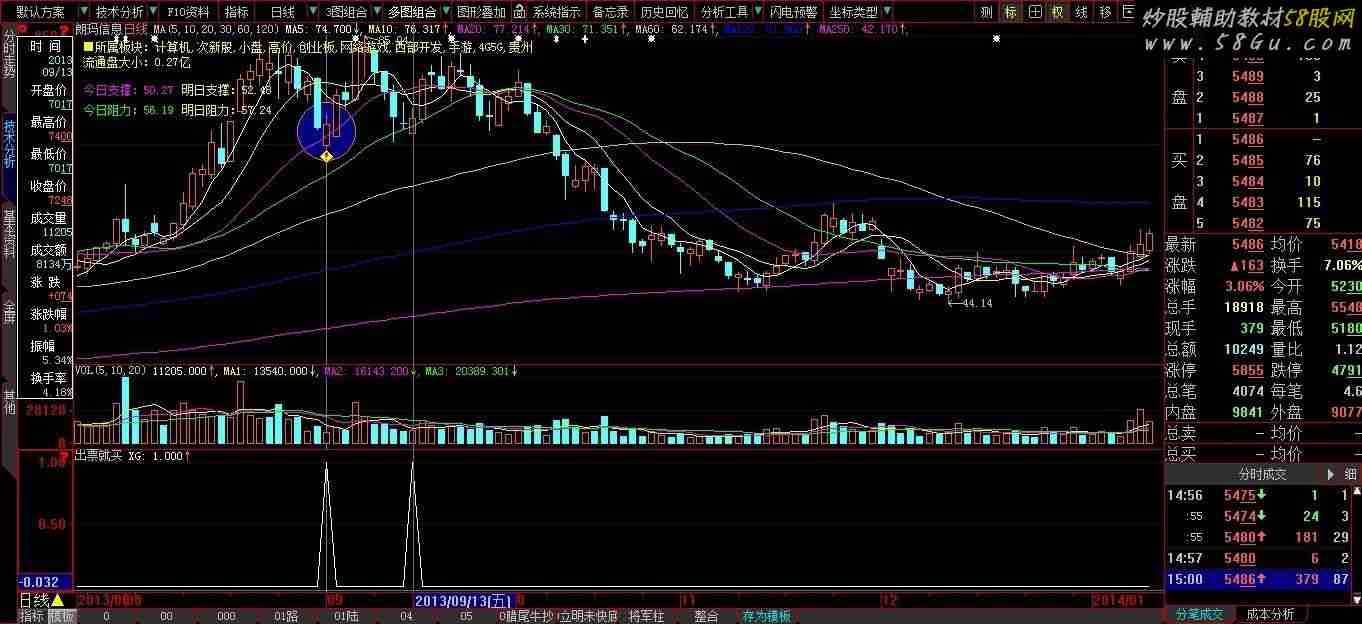1362x624 pixels.
Task: Click the 今日支撑: 50.27 label
Action: 128,90
